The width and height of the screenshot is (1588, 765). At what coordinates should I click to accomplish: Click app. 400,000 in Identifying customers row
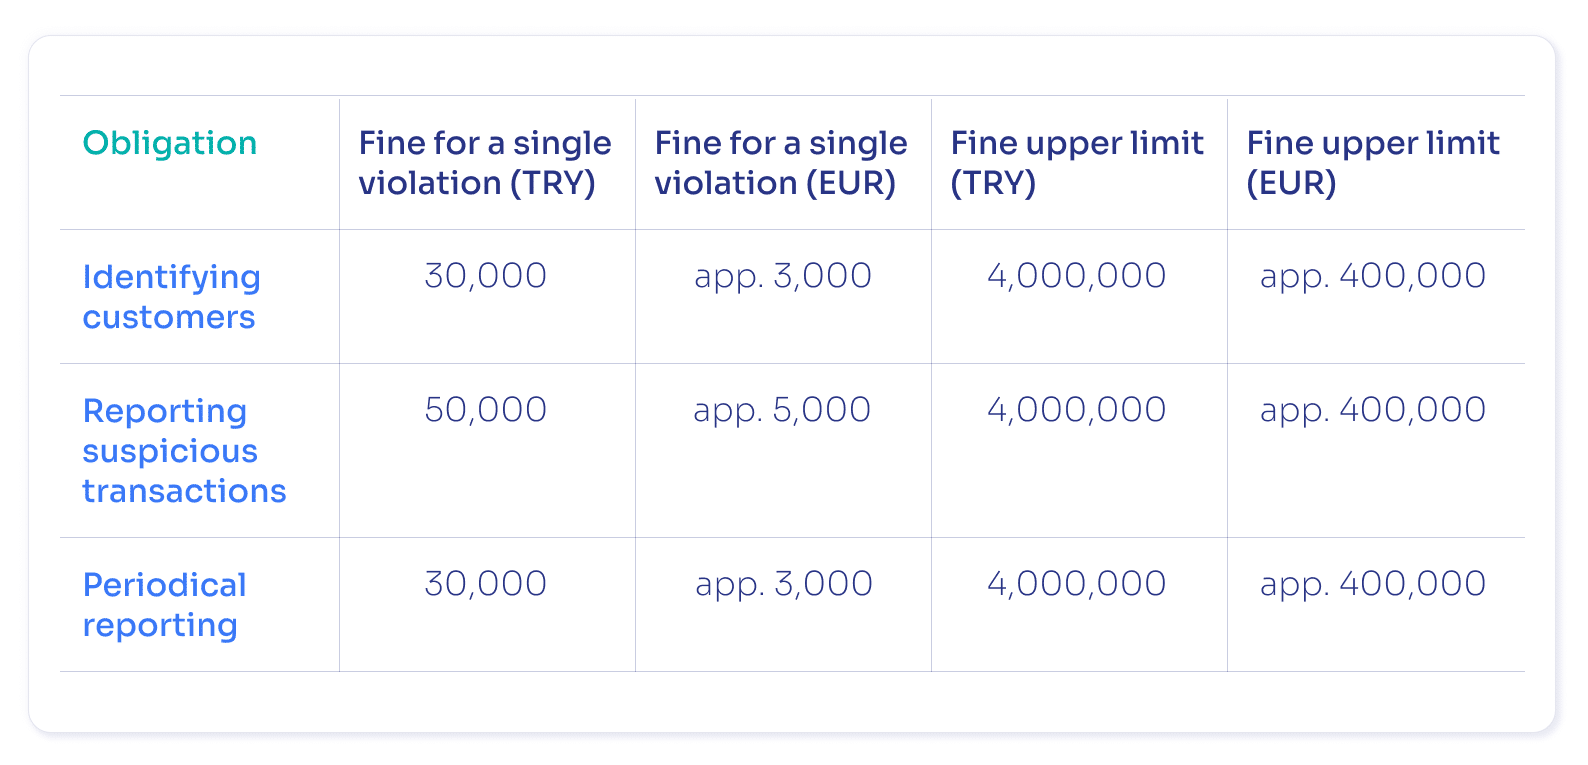[1373, 276]
